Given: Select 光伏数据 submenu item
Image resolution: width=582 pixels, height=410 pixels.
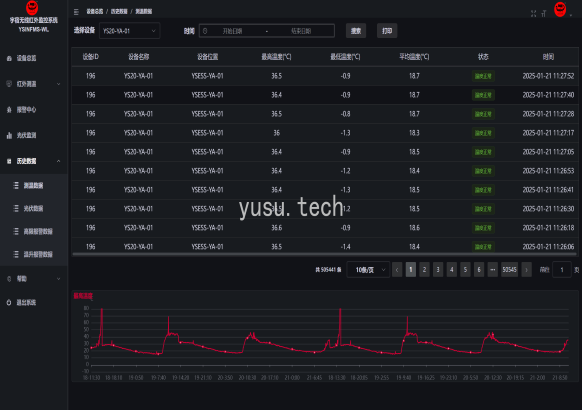Looking at the screenshot, I should 33,209.
